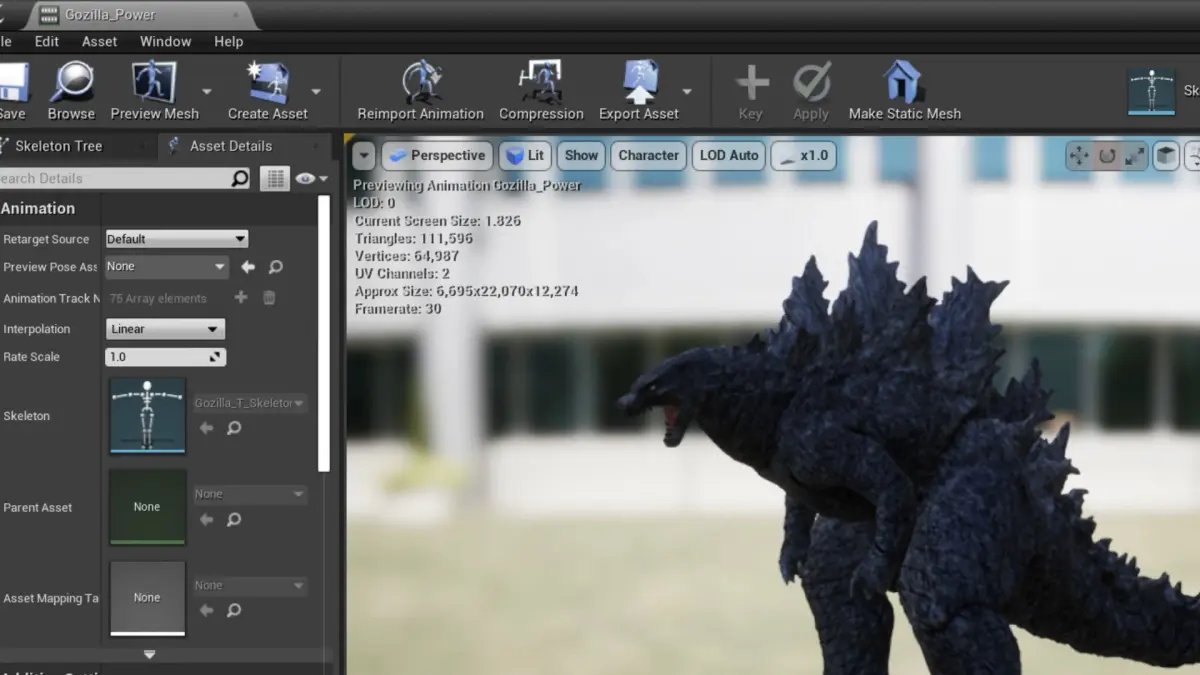
Task: Open Preview Mesh dropdown arrow
Action: pyautogui.click(x=207, y=91)
